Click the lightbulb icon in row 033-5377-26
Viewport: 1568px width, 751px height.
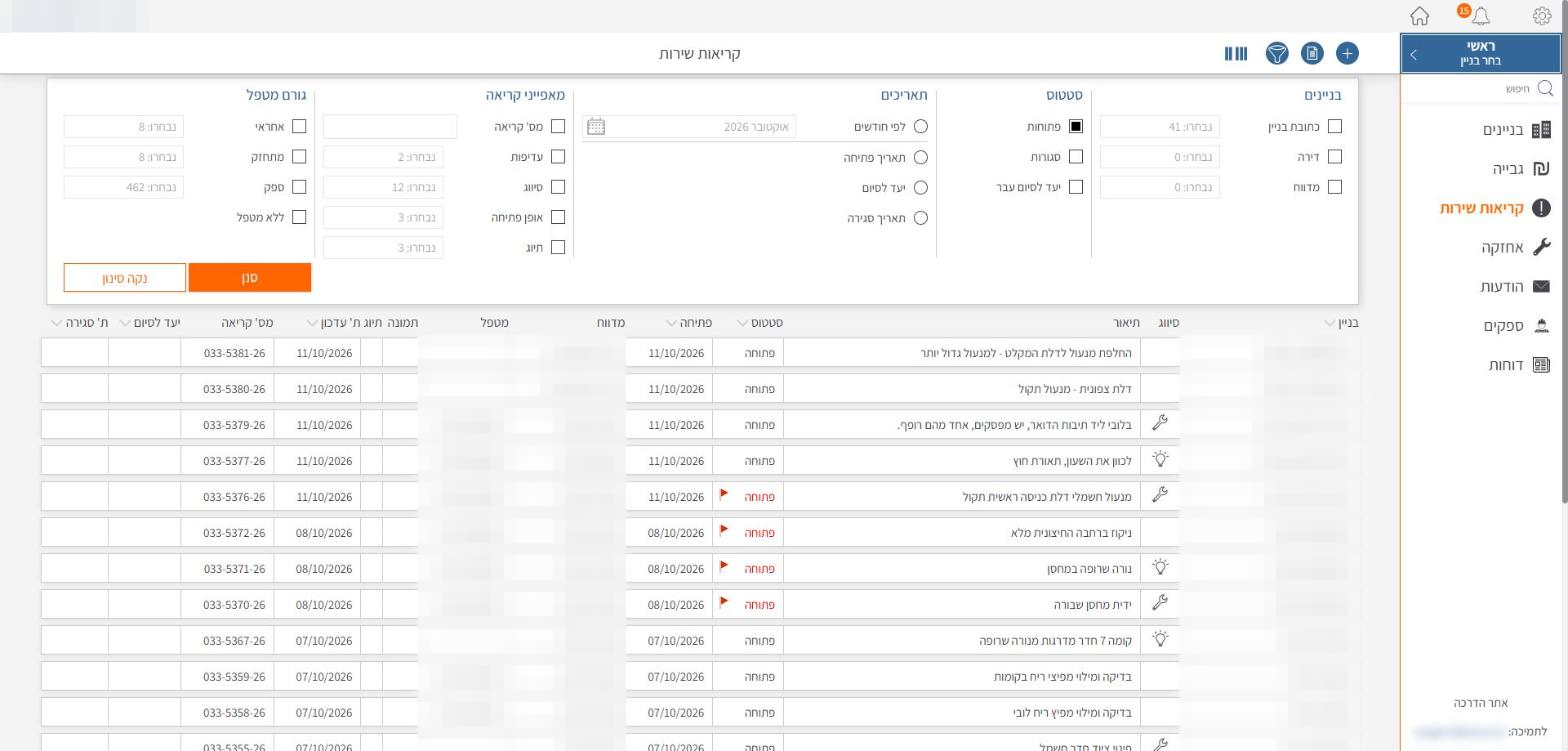coord(1160,460)
